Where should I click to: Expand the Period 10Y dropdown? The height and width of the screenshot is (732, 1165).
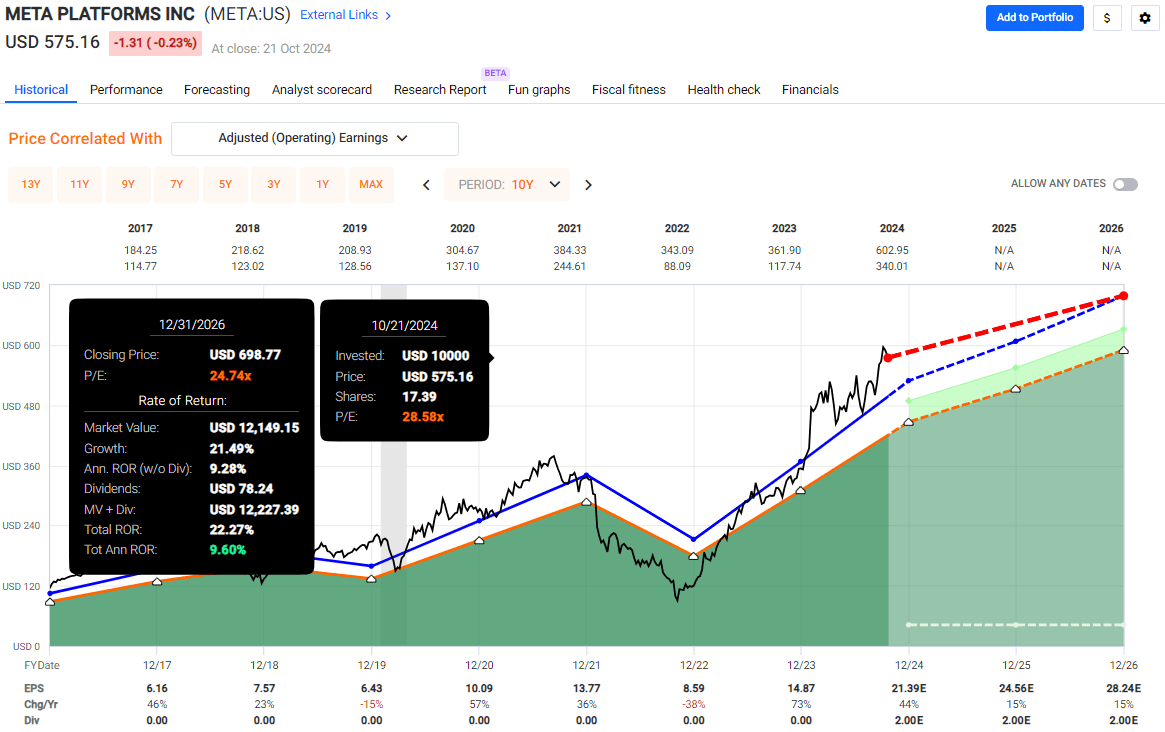[513, 185]
